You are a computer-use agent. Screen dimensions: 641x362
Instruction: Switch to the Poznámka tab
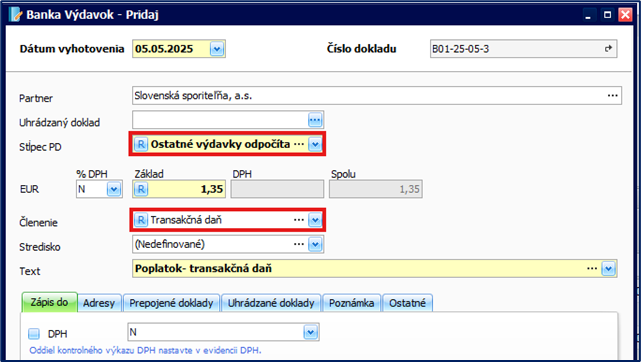pos(352,303)
